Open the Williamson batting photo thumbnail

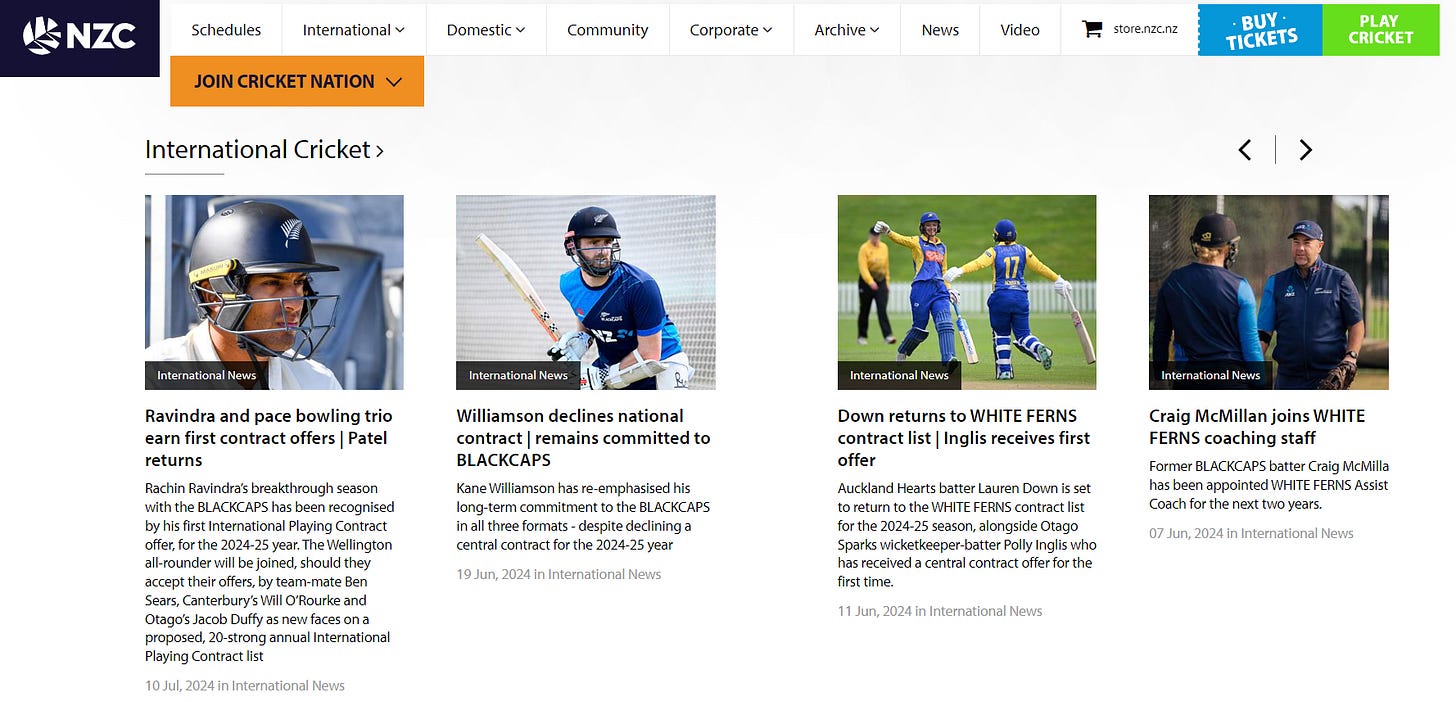[586, 292]
